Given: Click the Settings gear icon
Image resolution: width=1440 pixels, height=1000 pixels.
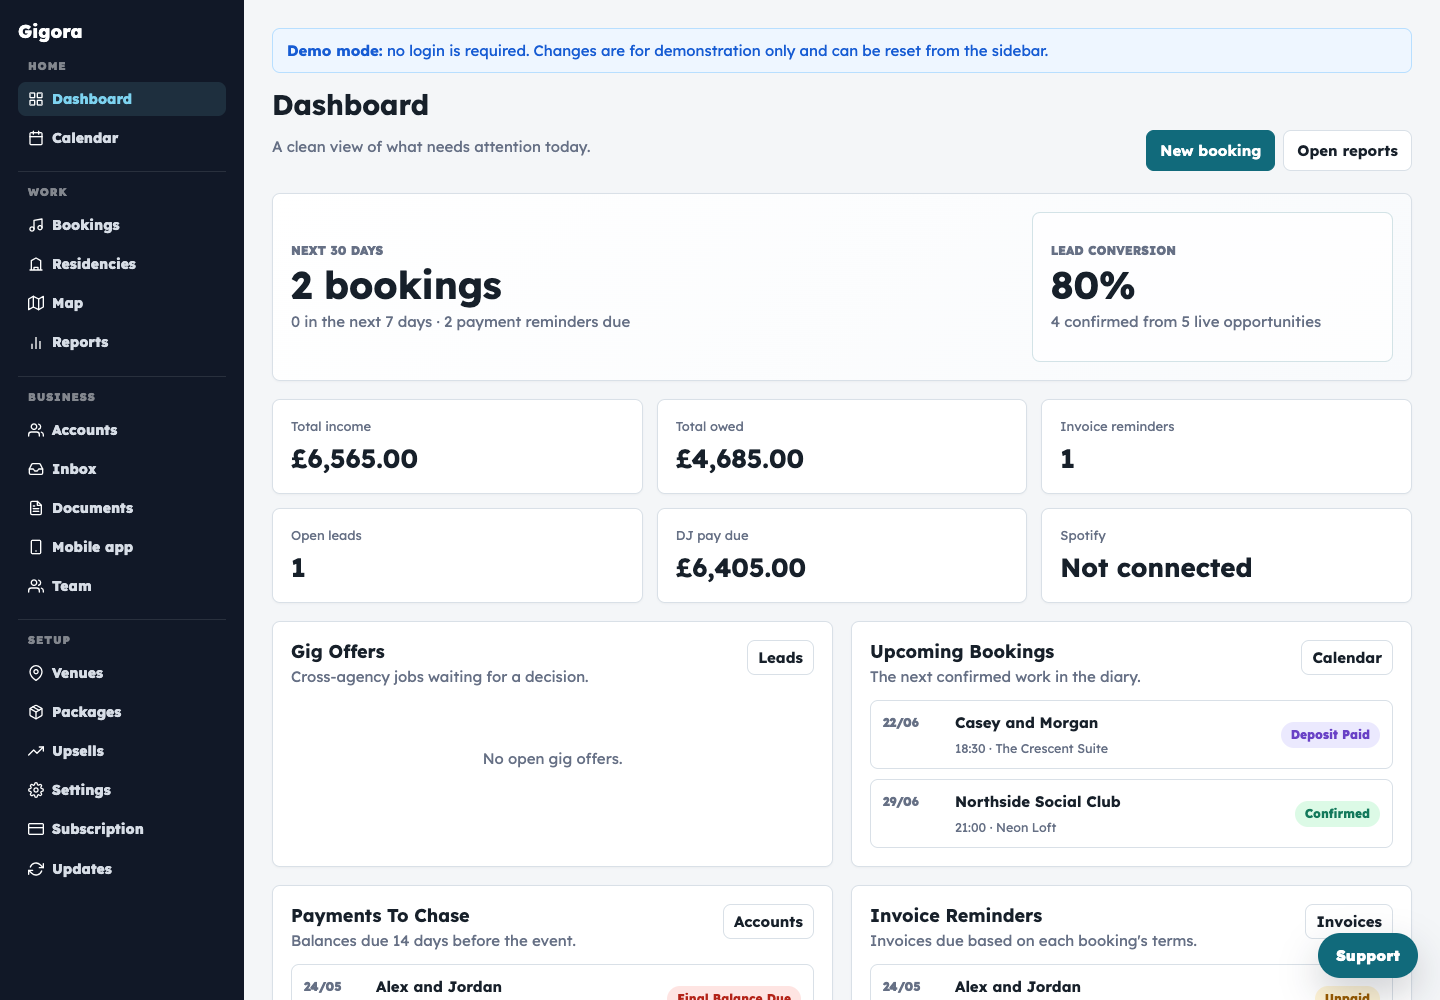Looking at the screenshot, I should click(36, 790).
